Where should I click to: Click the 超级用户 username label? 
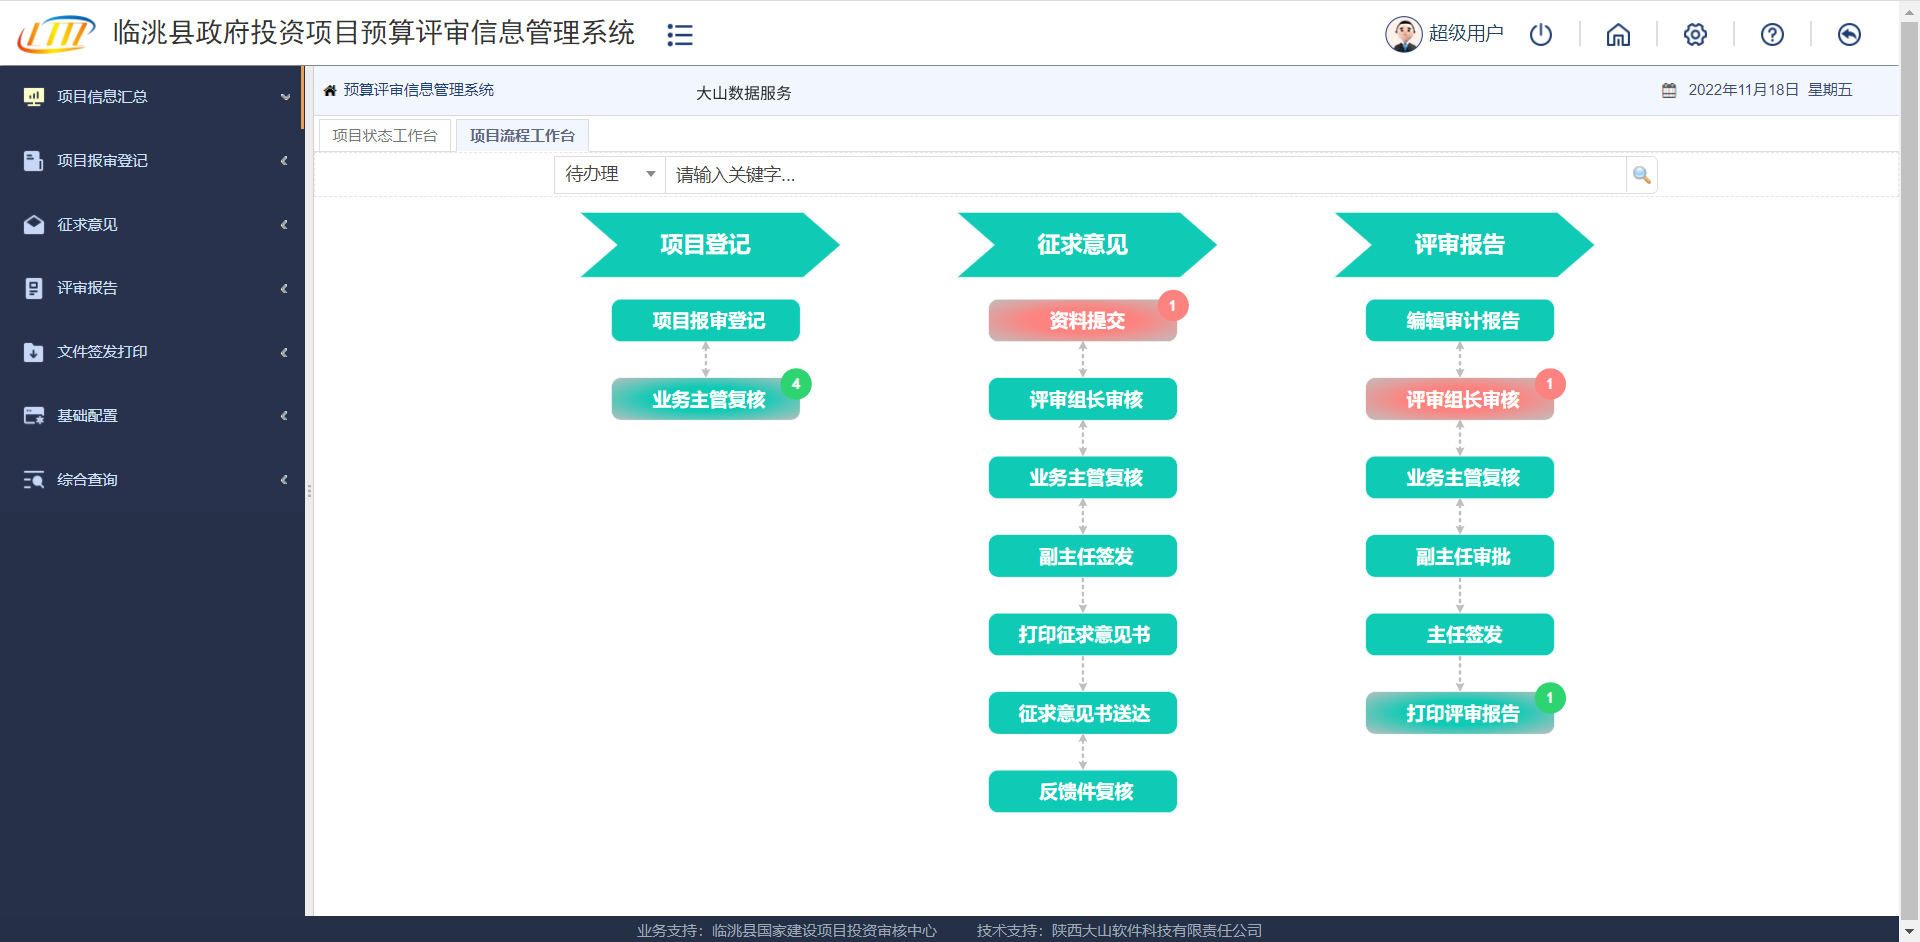tap(1466, 34)
